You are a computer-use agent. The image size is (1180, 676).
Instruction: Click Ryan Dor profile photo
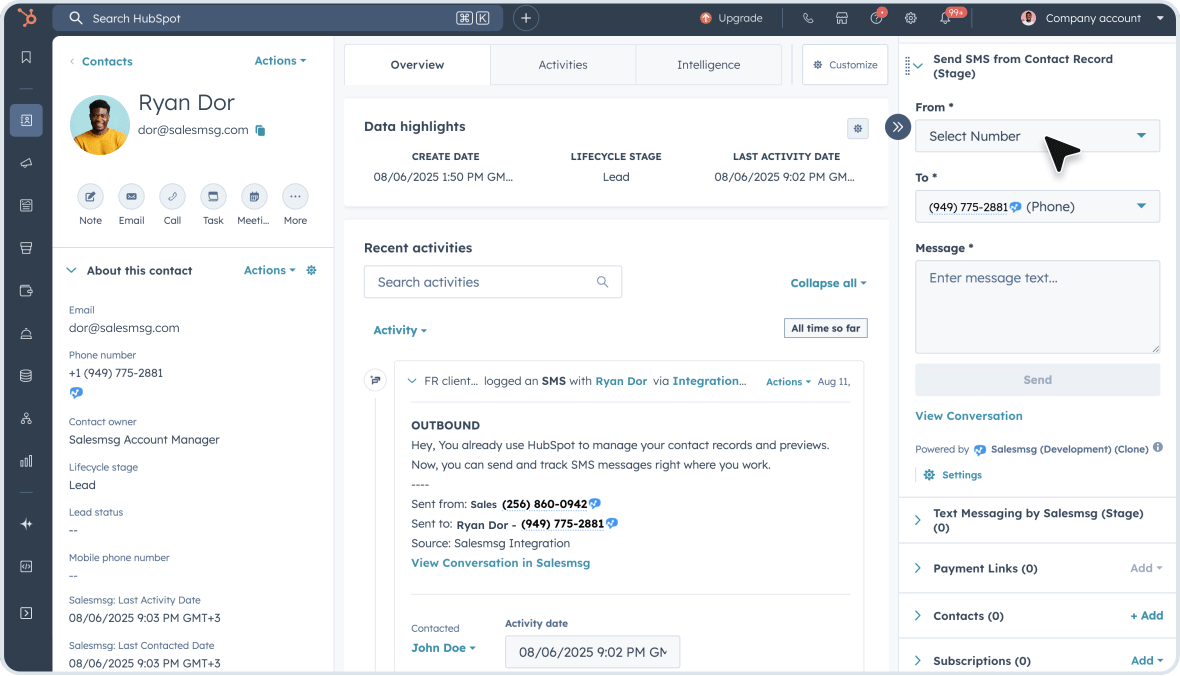[99, 125]
